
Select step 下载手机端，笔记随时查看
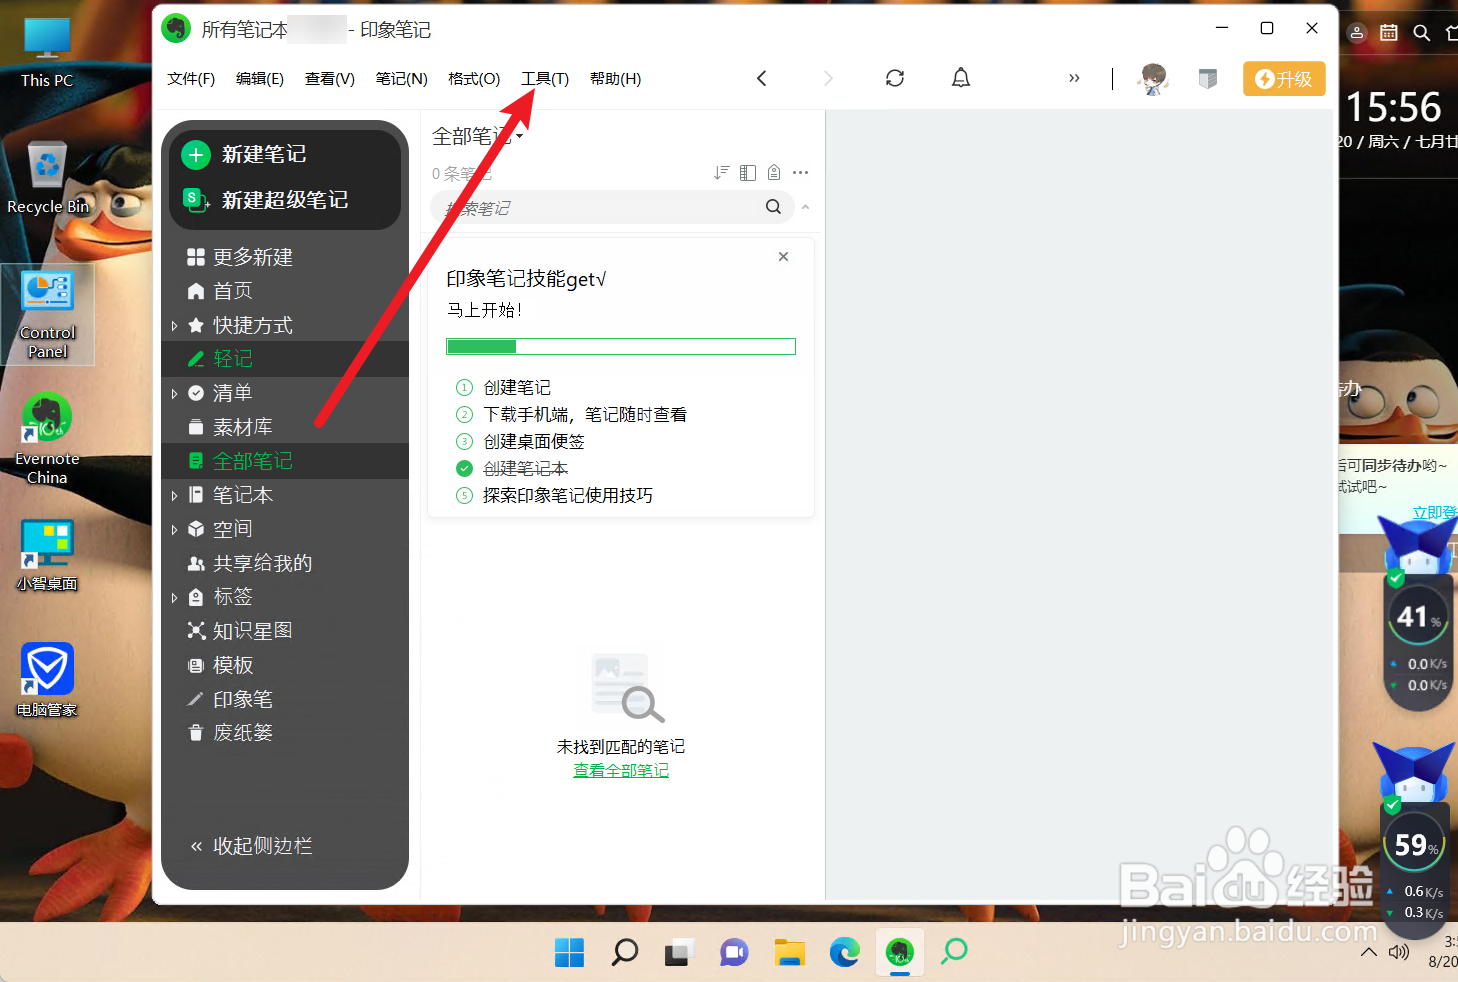tap(571, 415)
